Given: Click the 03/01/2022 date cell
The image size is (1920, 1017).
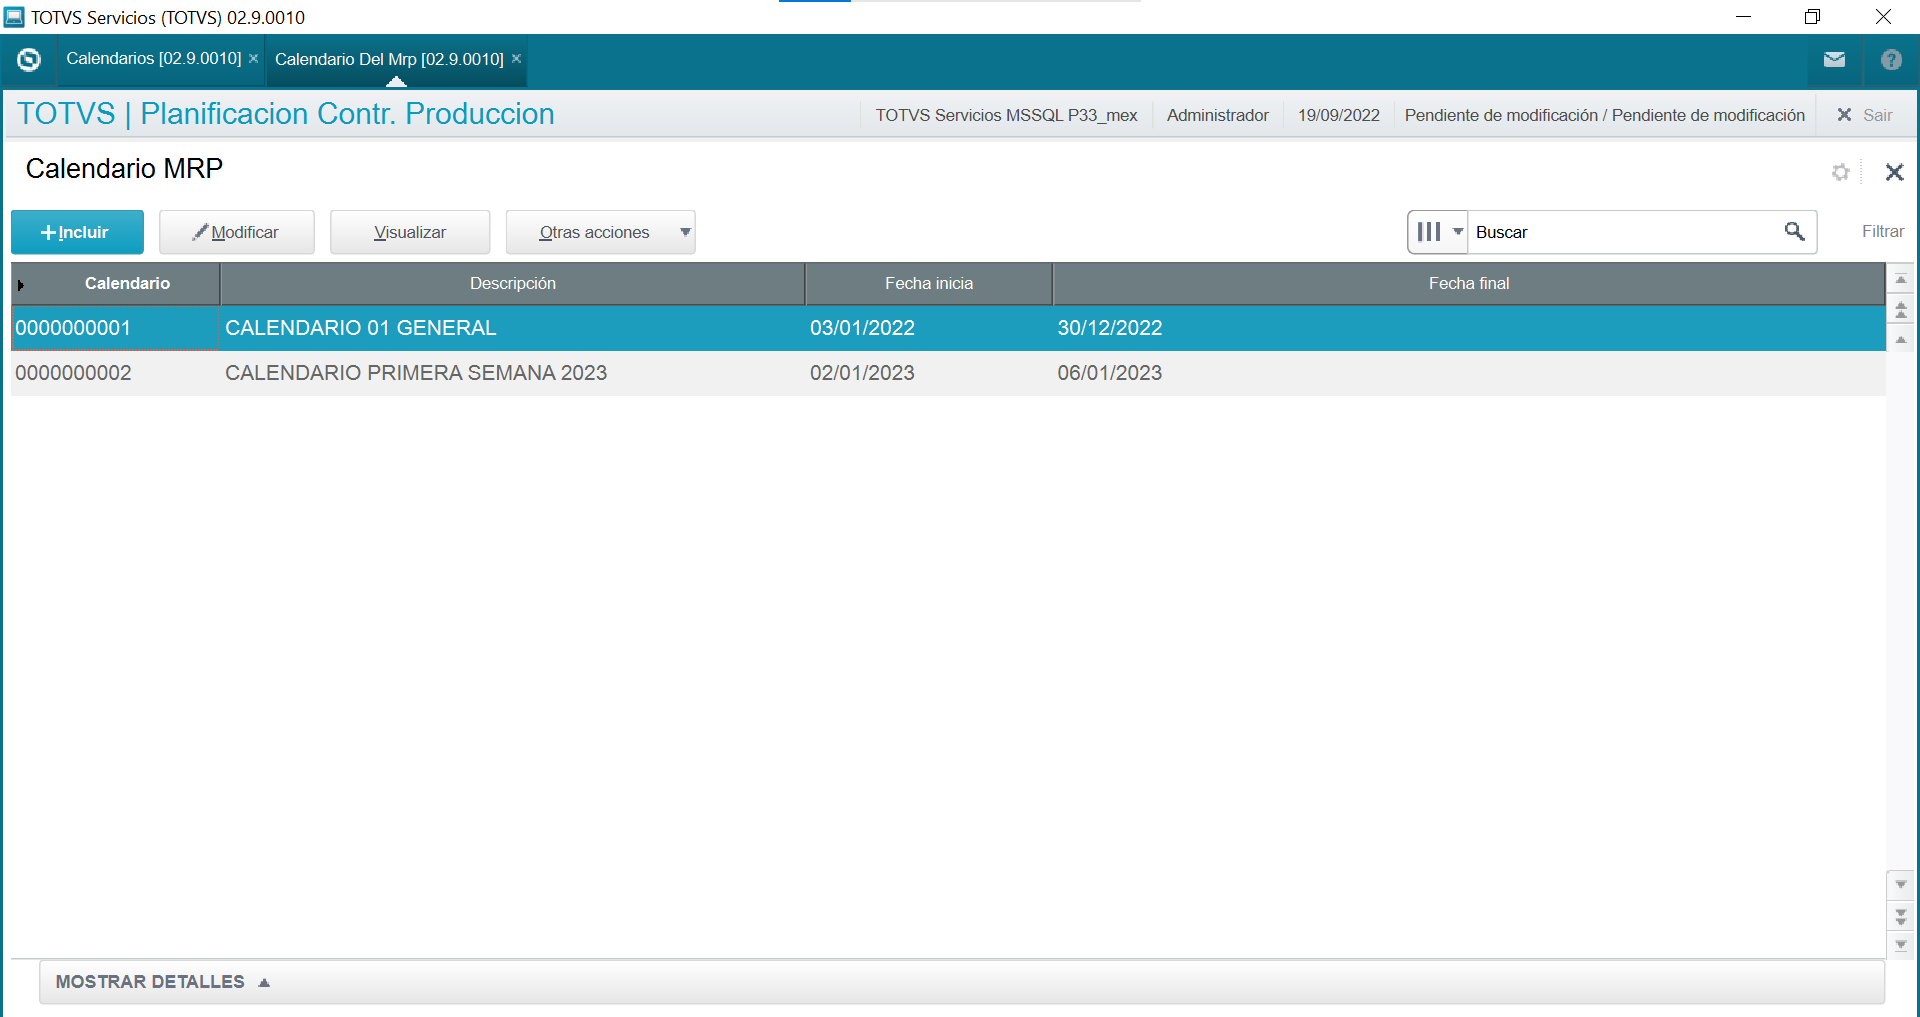Looking at the screenshot, I should point(862,328).
